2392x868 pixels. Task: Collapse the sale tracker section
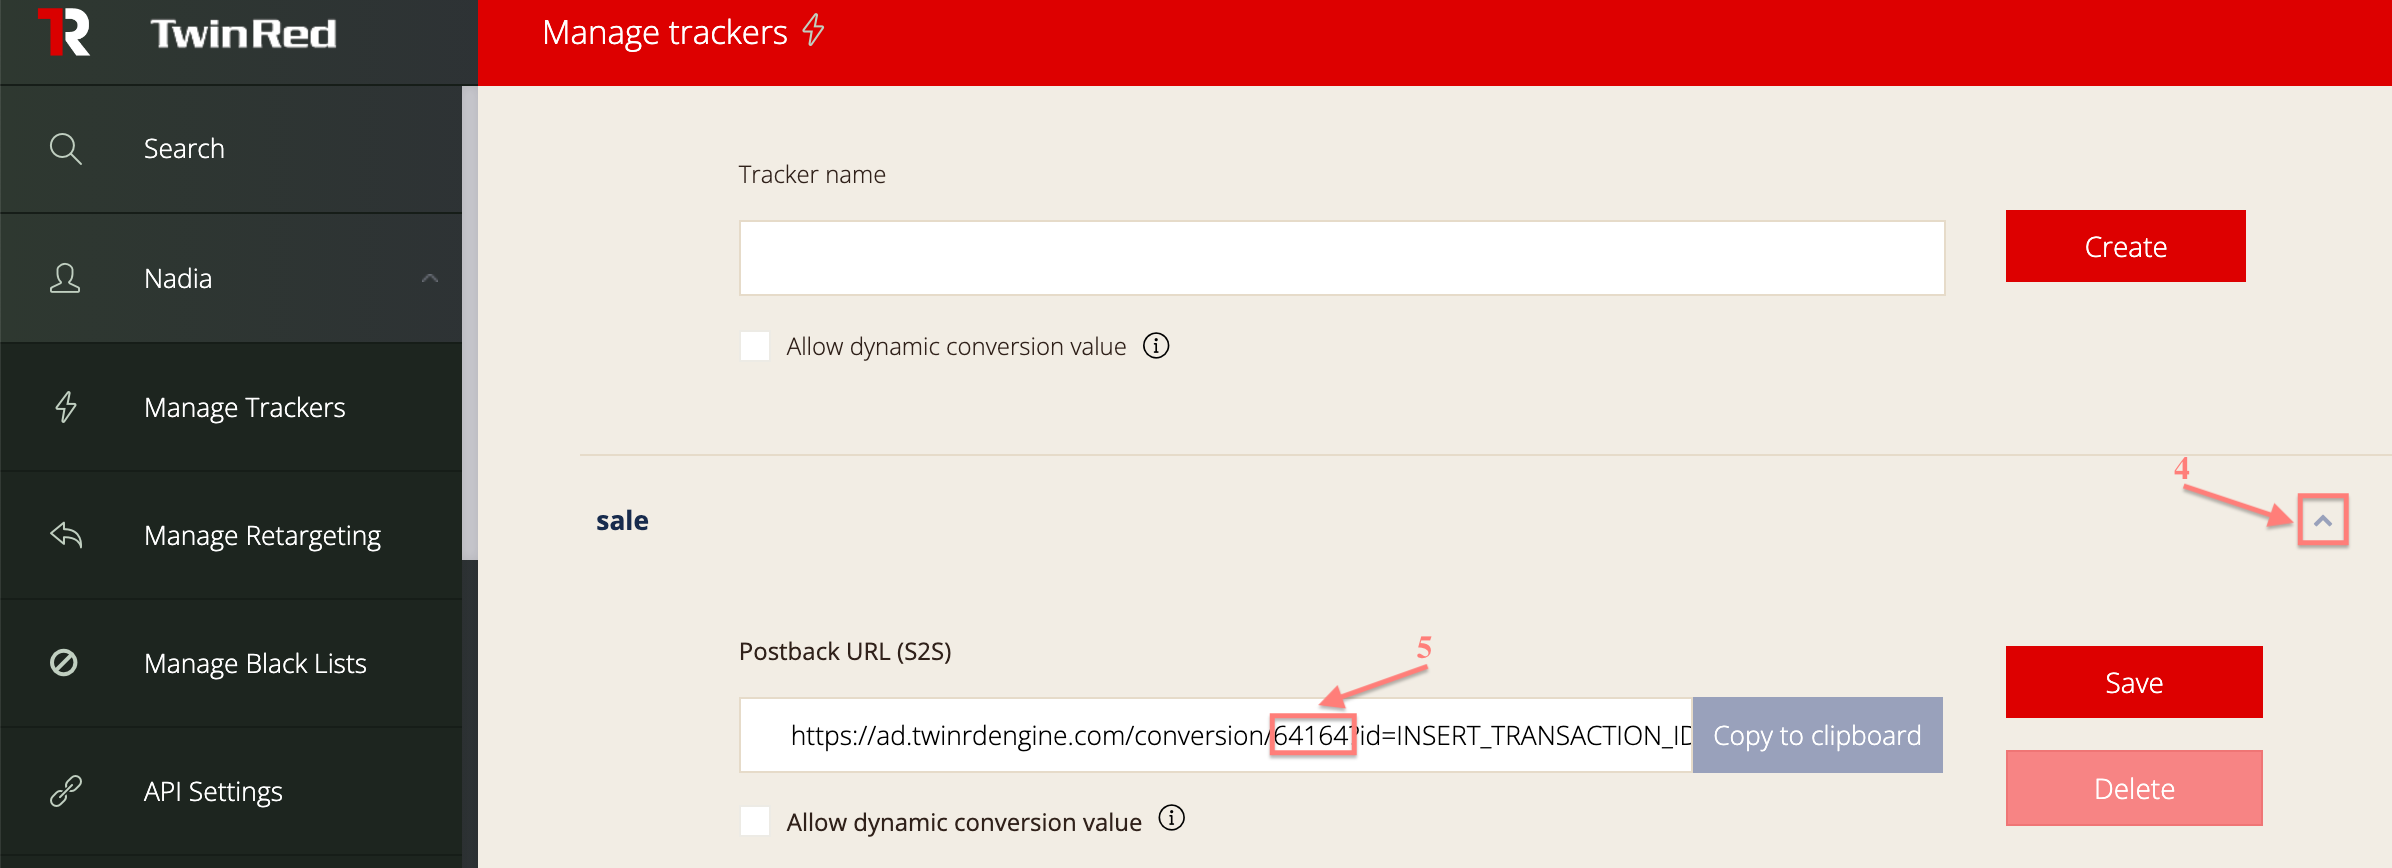(2323, 520)
